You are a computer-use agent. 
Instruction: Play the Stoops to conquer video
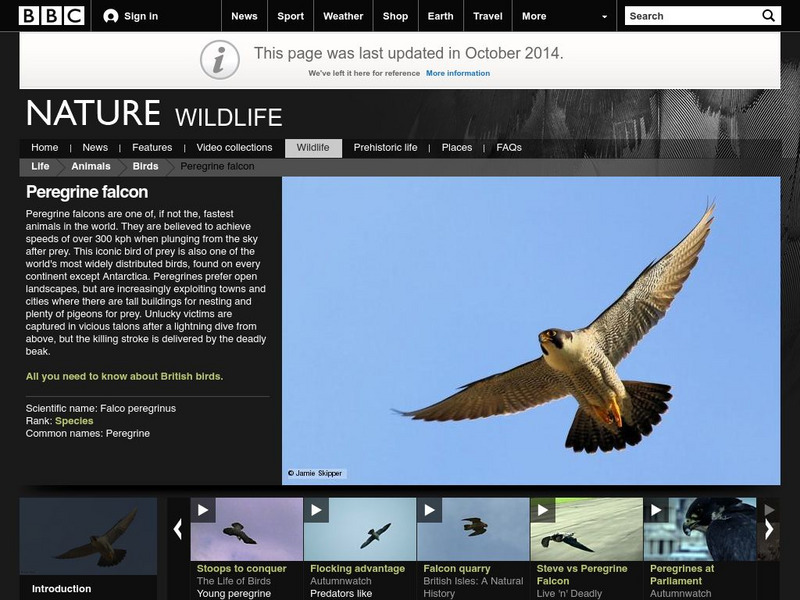pos(203,510)
